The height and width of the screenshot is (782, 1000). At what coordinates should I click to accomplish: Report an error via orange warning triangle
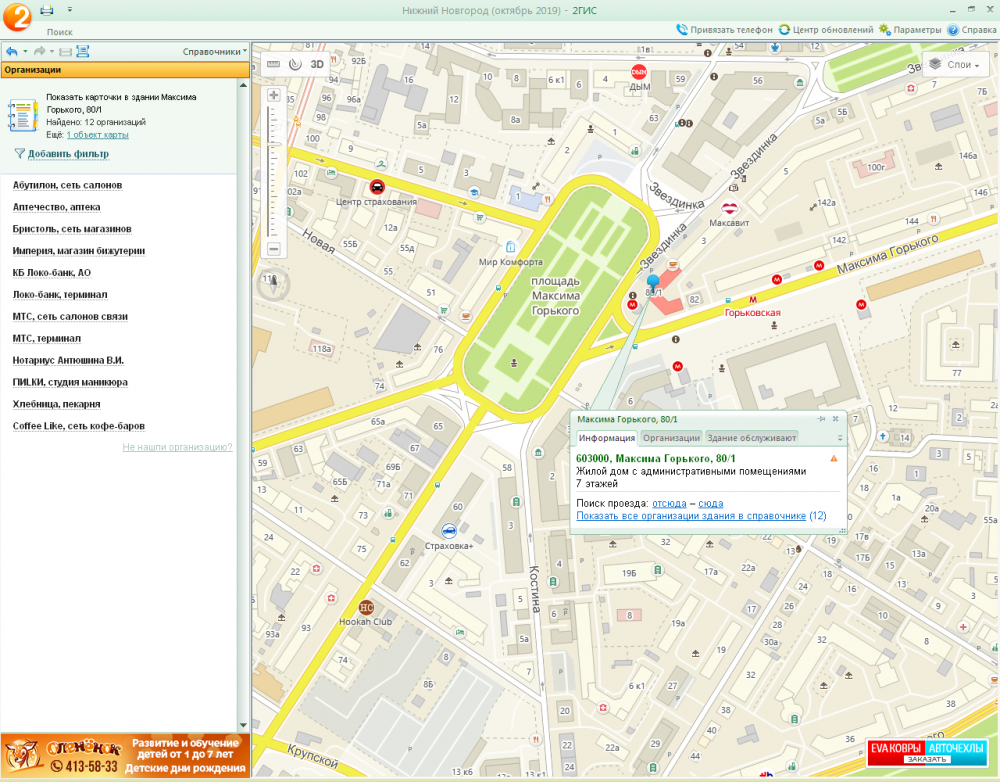coord(834,458)
